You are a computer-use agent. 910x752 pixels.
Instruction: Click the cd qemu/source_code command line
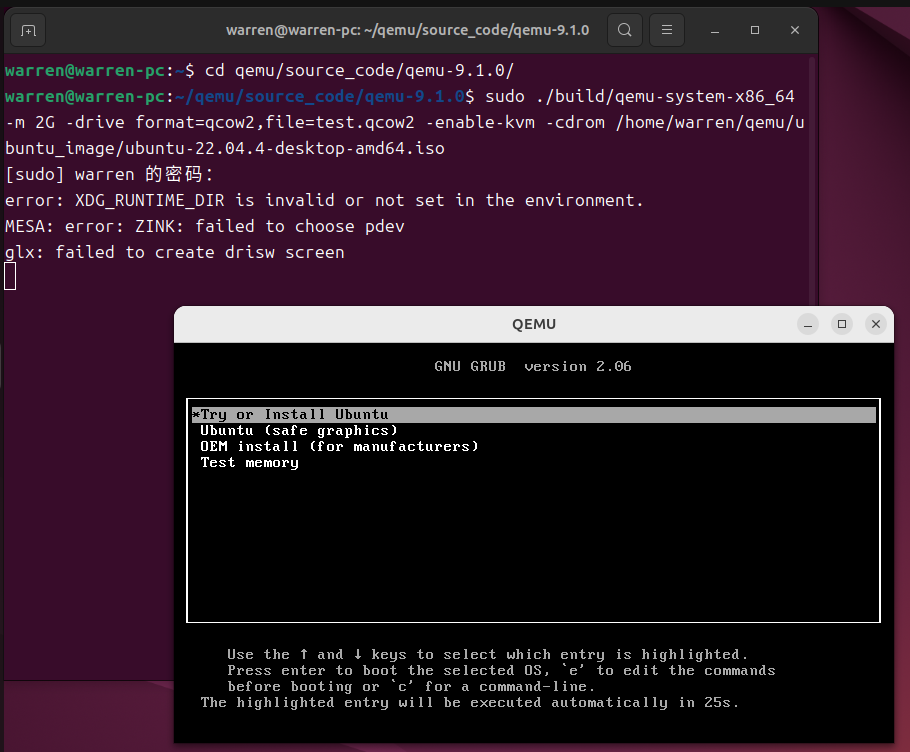[359, 70]
